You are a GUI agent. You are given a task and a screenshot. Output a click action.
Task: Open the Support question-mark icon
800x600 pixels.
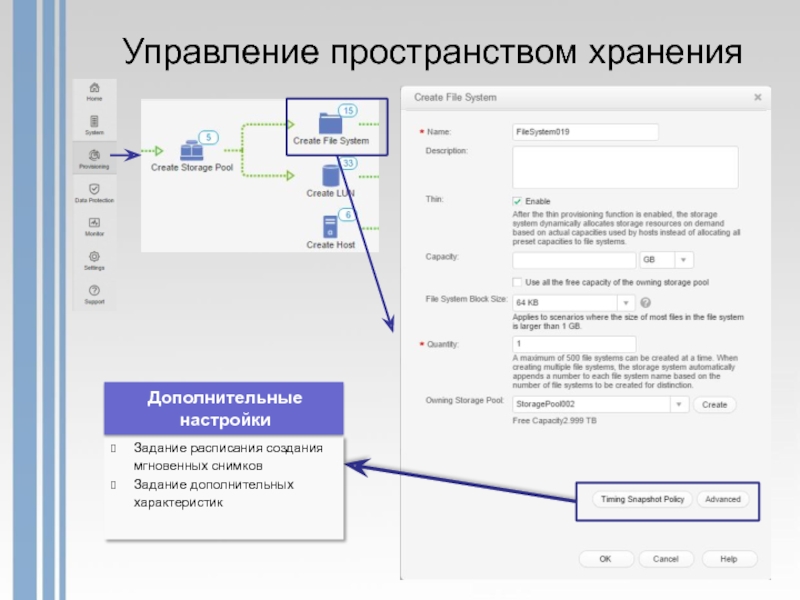point(94,294)
